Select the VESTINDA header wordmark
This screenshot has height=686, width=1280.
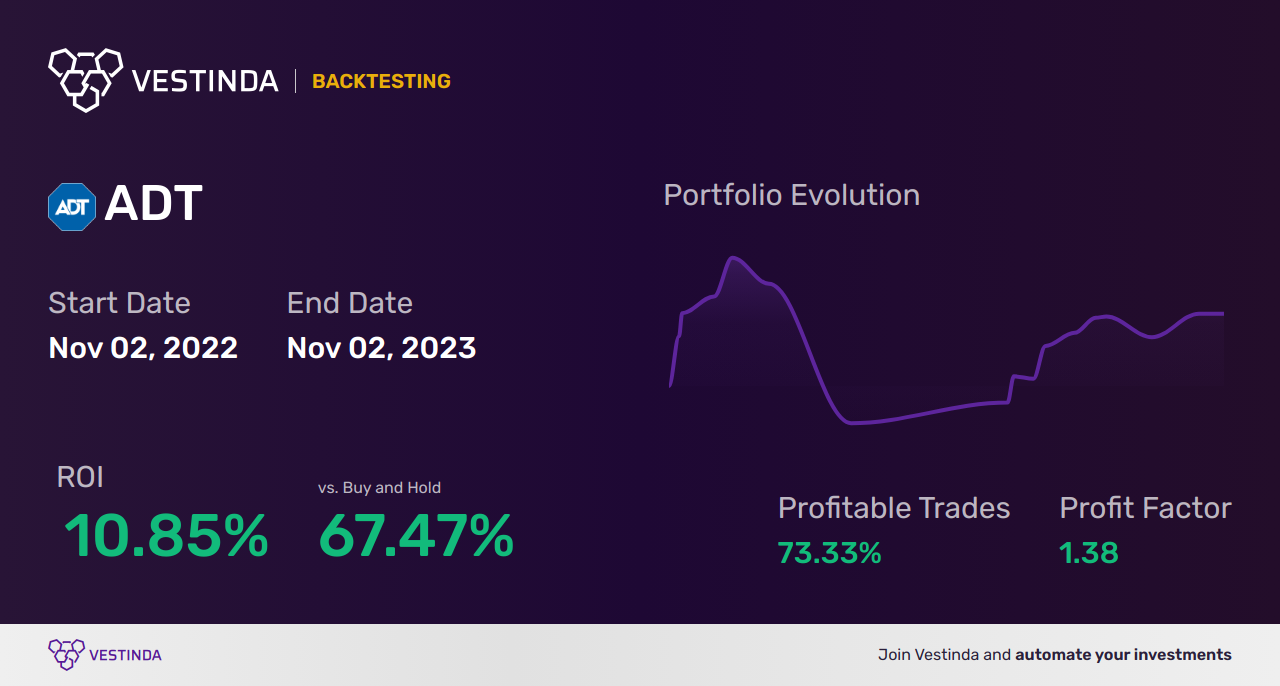(x=205, y=81)
